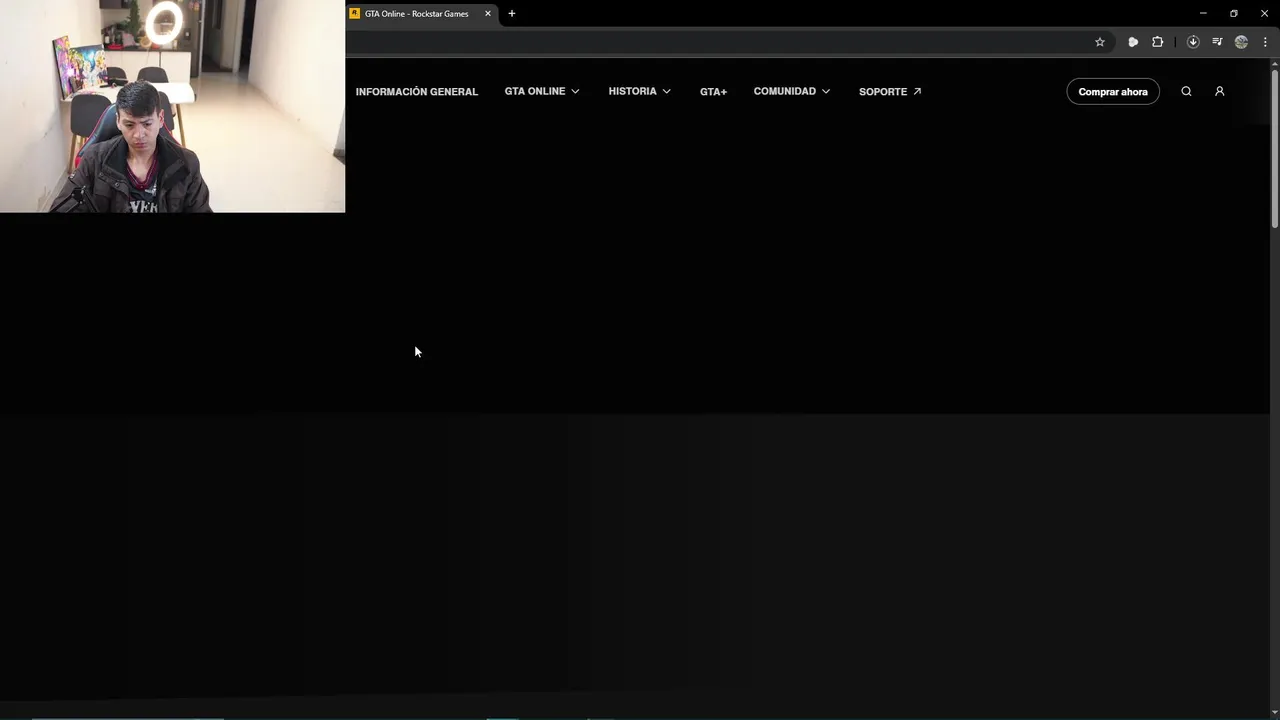1280x720 pixels.
Task: Open the media controls music icon
Action: 1217,42
